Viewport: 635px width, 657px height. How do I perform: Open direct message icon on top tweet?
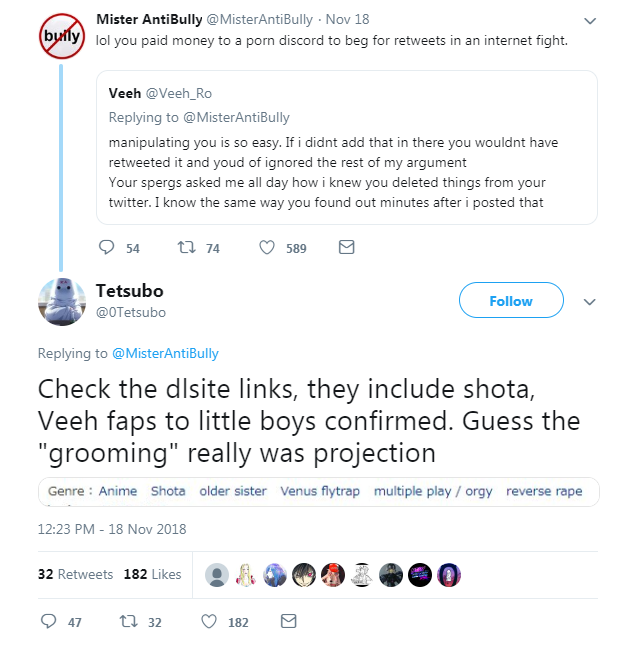click(346, 248)
